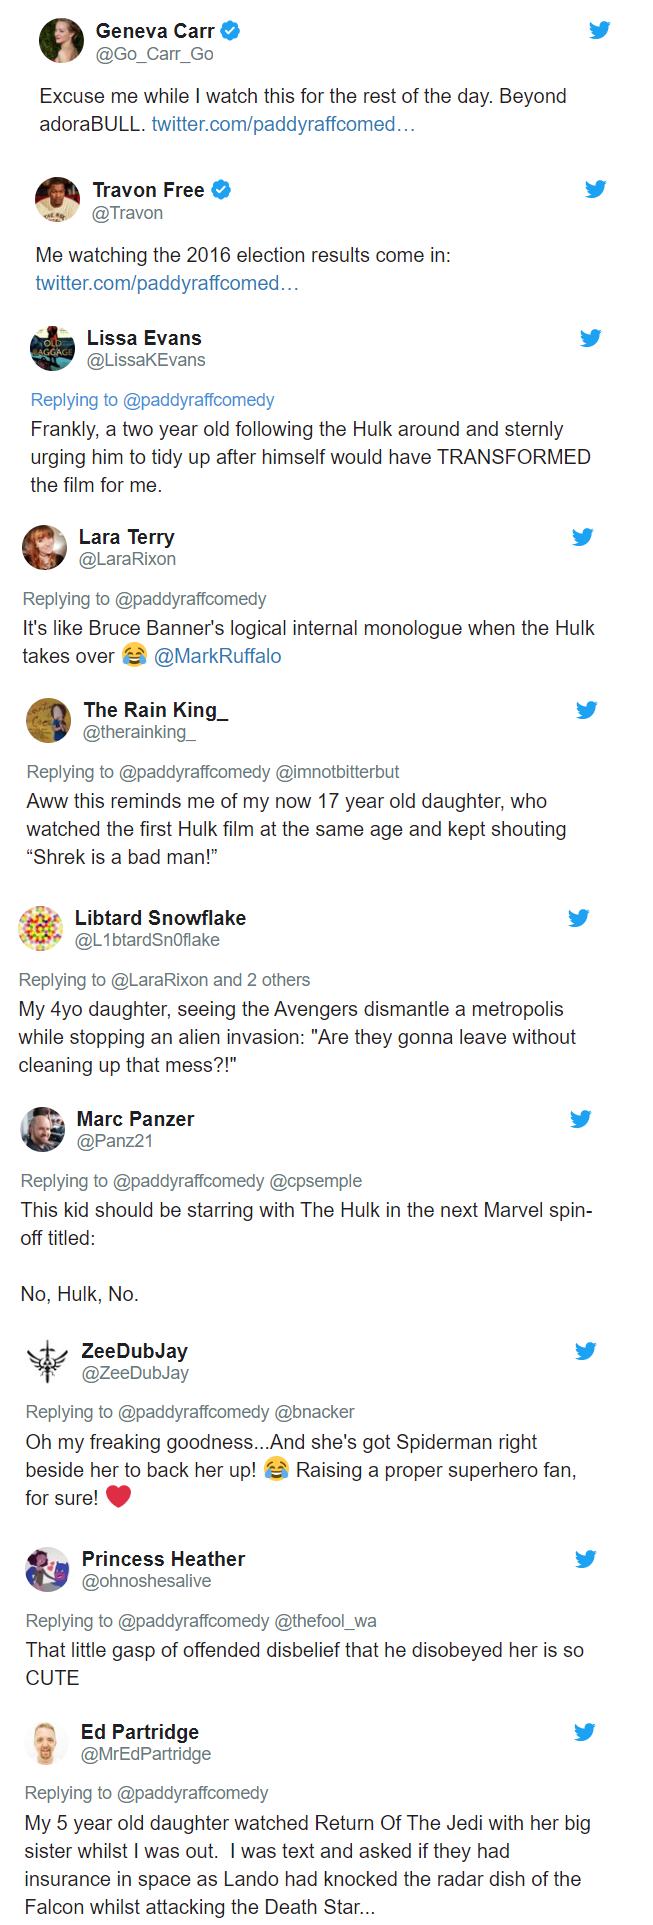Screen dimensions: 653x1925
Task: Click the Ed Partridge display name
Action: click(x=139, y=1731)
